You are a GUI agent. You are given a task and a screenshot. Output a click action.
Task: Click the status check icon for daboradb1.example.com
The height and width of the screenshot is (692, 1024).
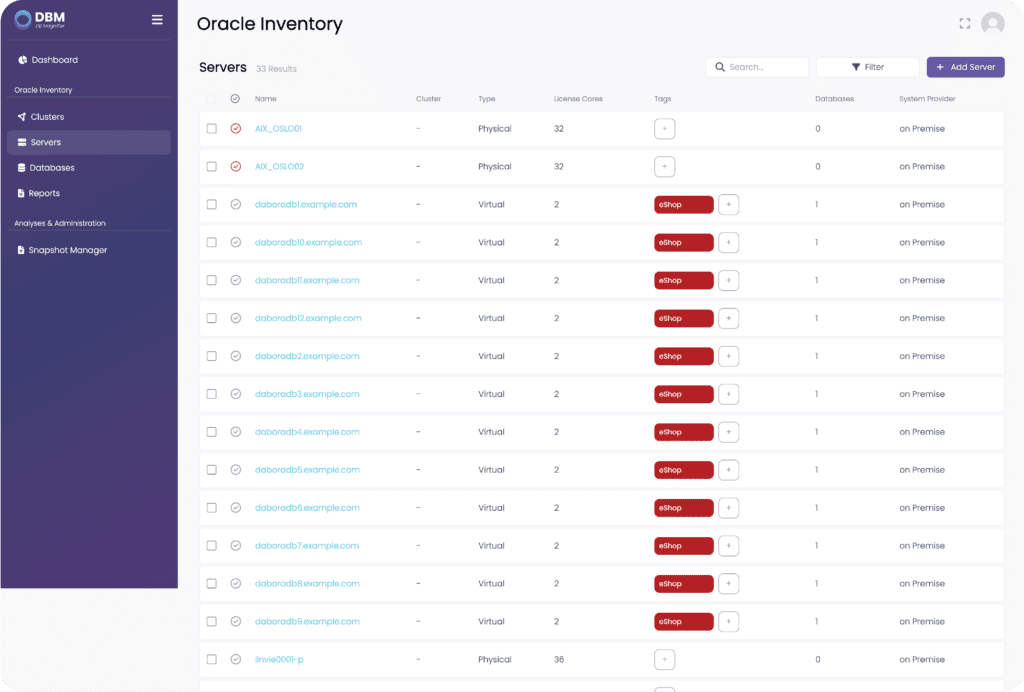[236, 205]
